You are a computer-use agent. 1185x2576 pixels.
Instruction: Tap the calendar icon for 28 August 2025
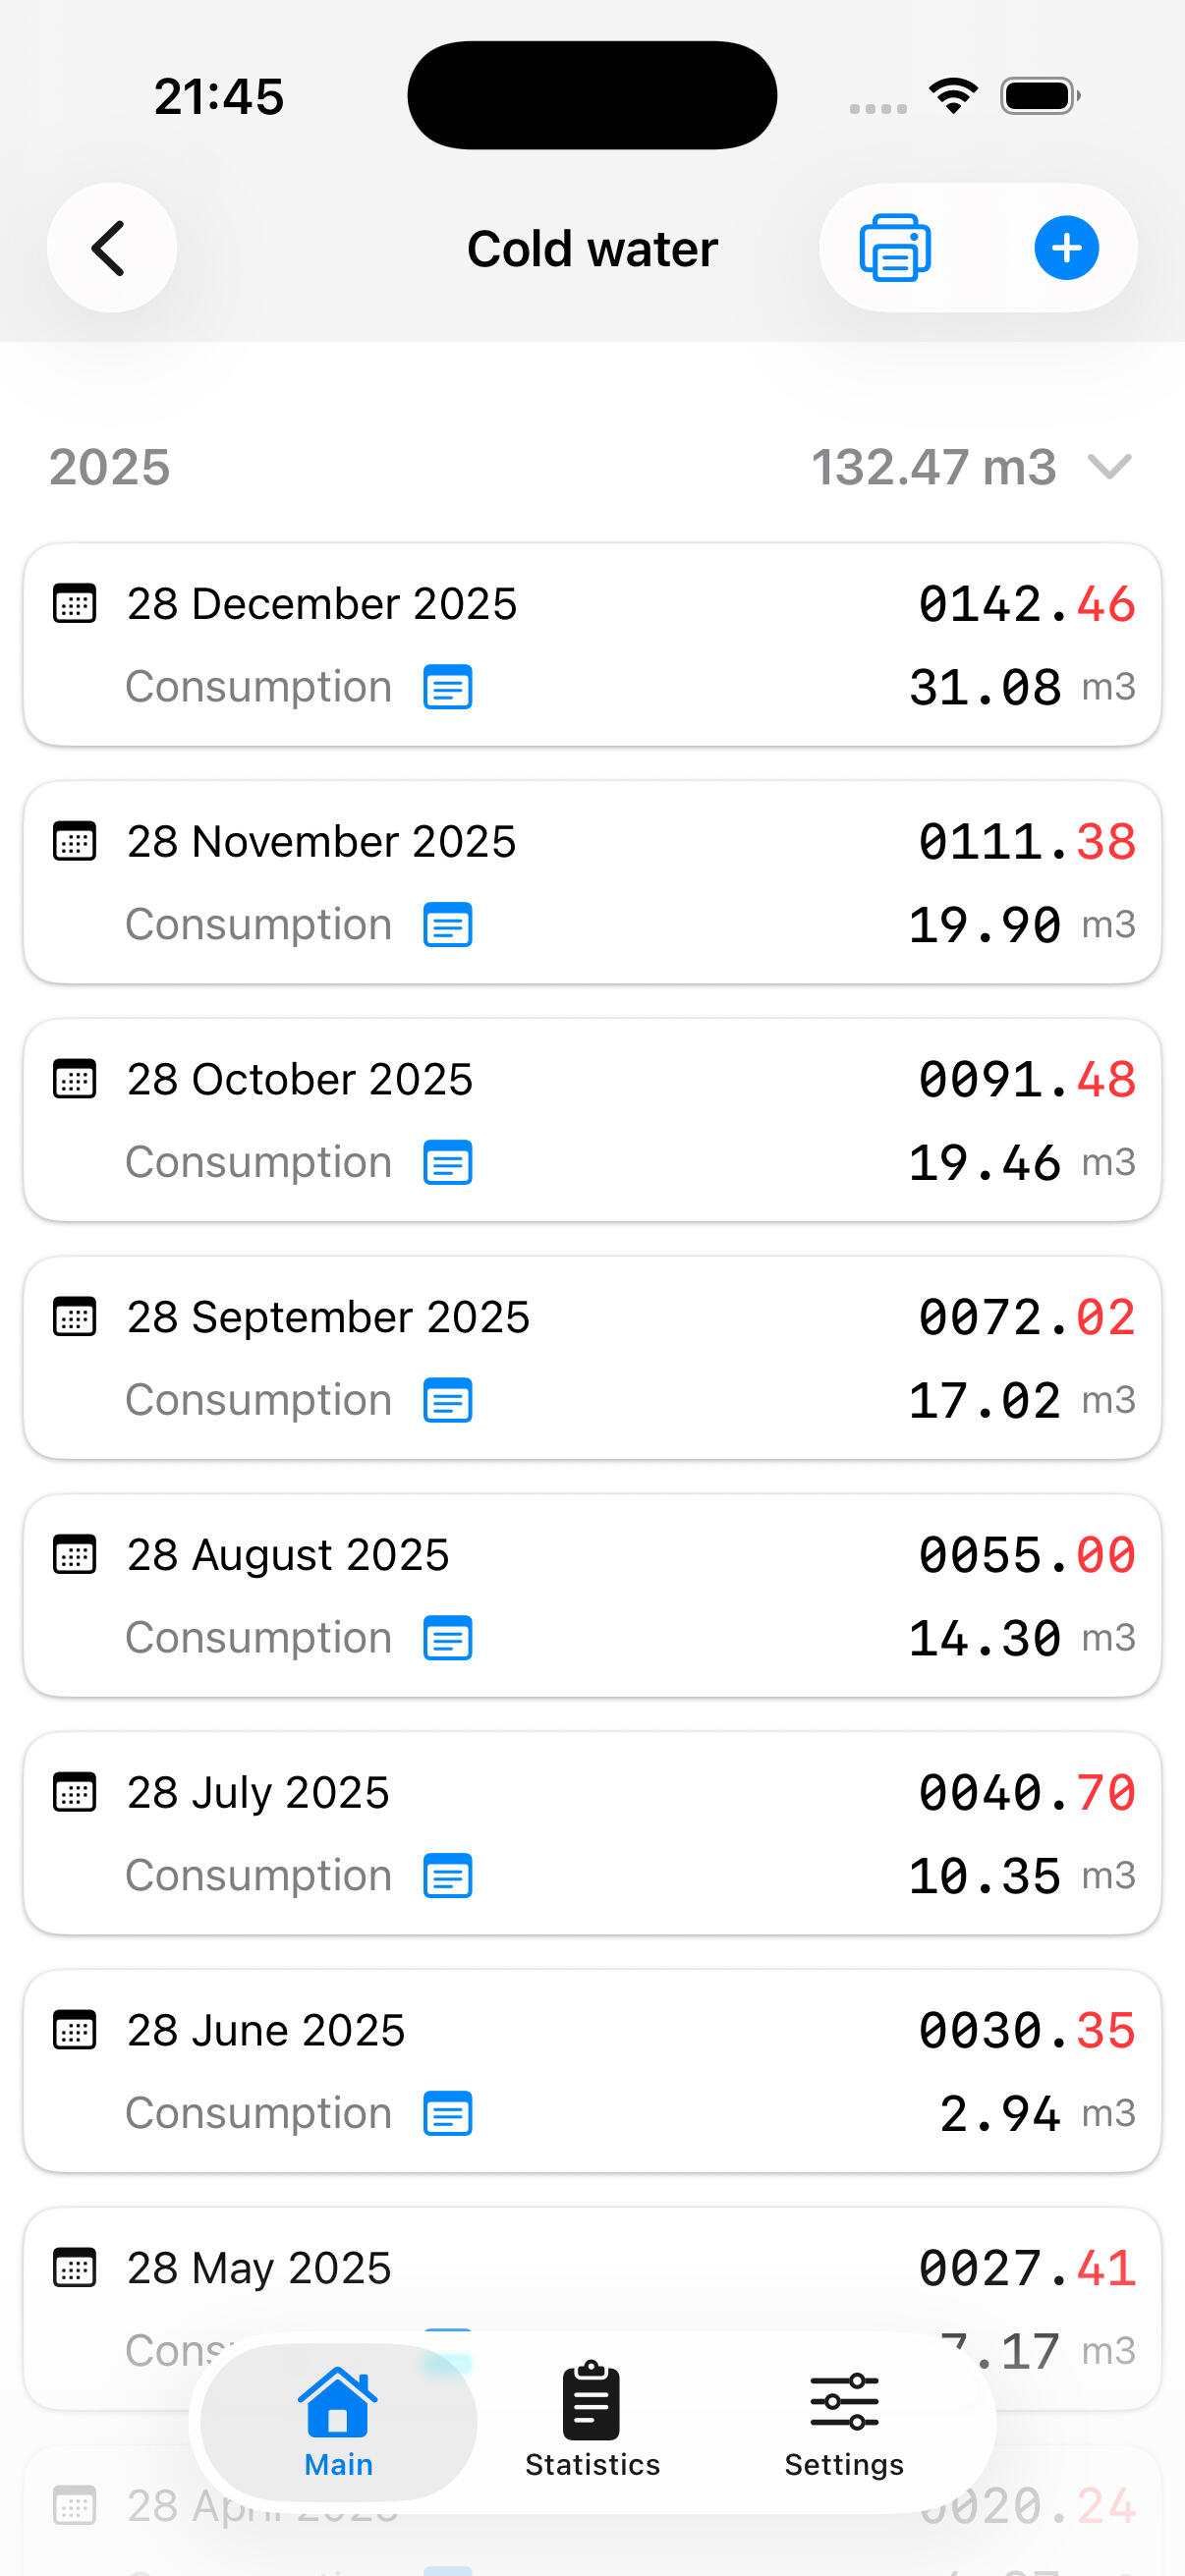point(74,1555)
